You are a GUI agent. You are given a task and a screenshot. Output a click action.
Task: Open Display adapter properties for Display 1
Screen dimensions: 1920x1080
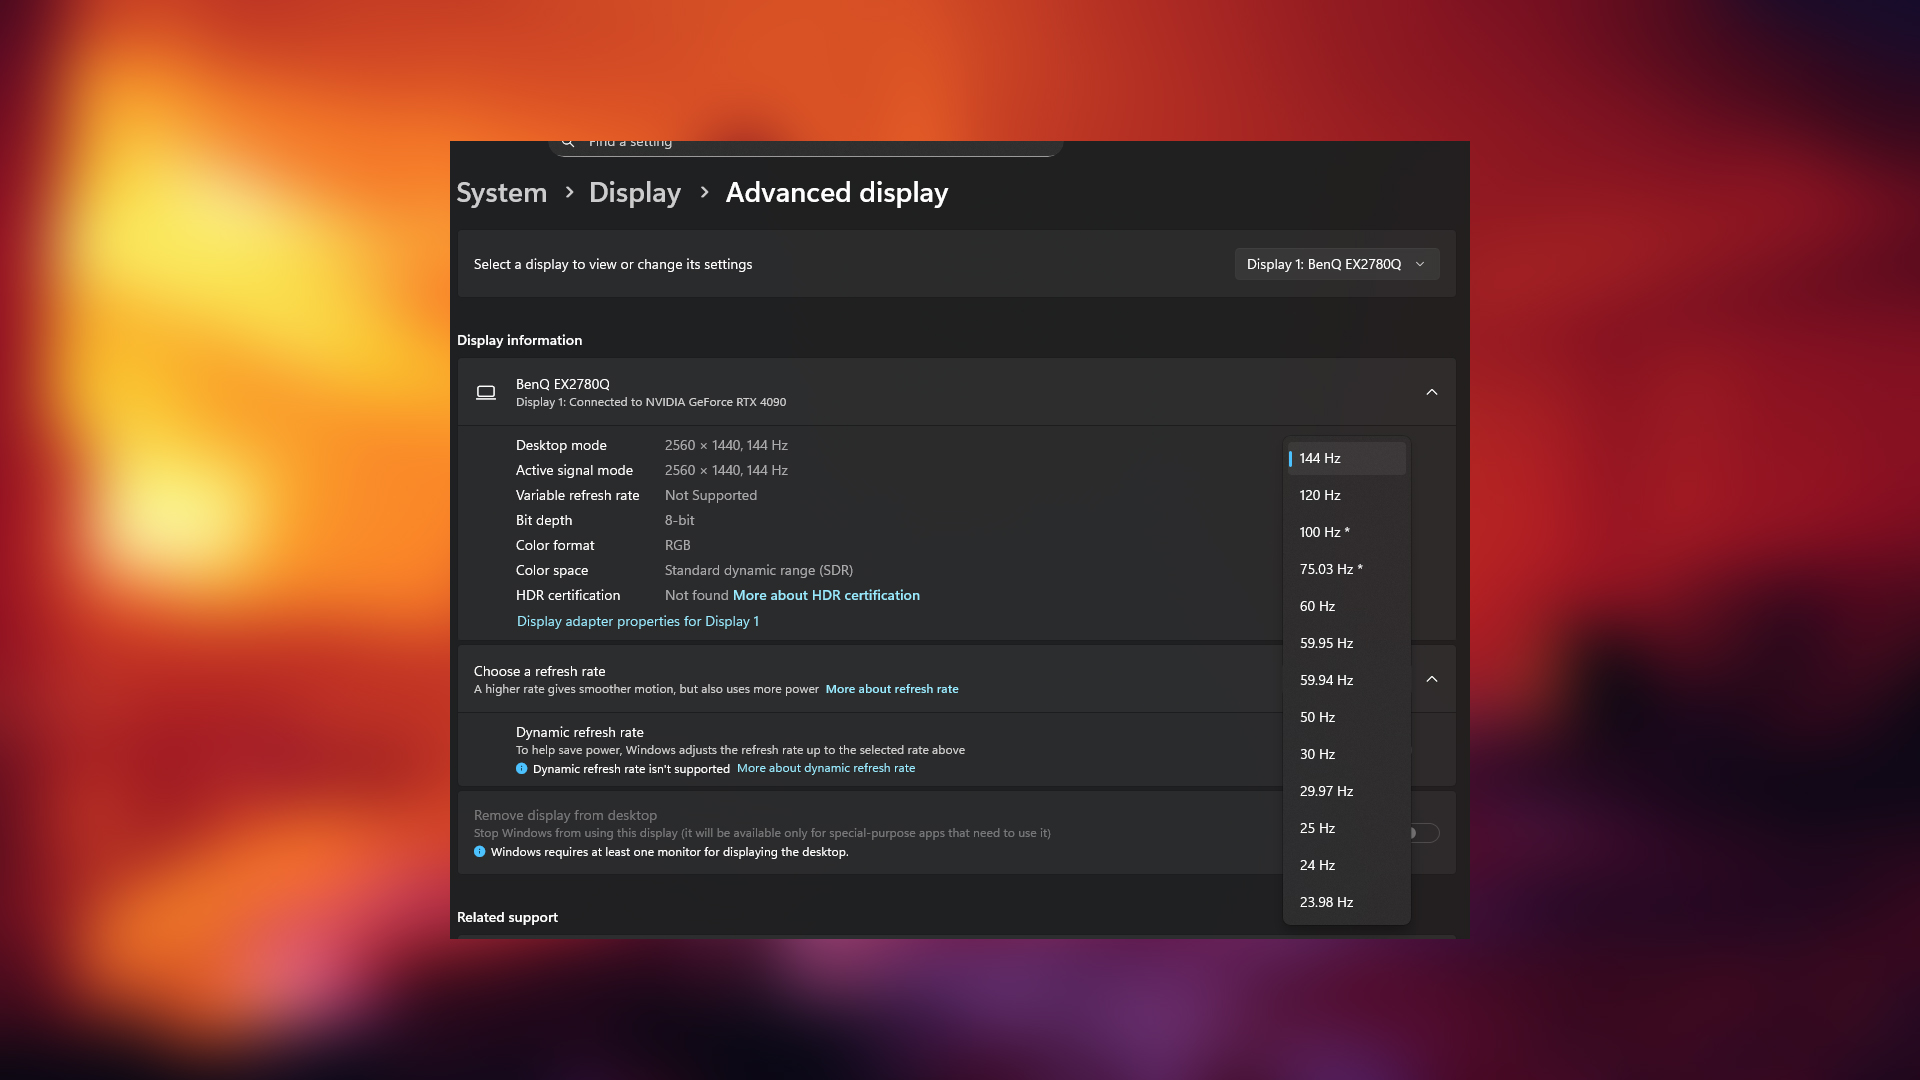(x=637, y=621)
